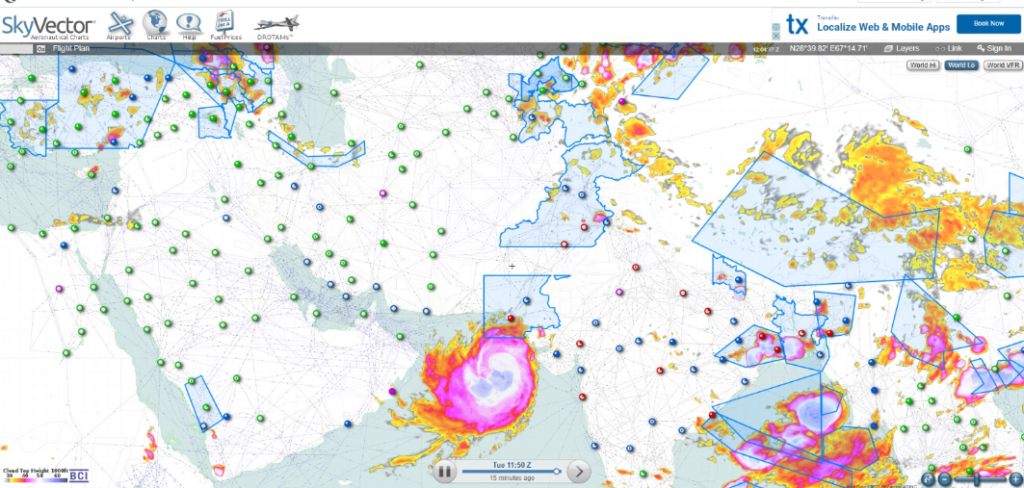The width and height of the screenshot is (1024, 488).
Task: Select the World Lo chart
Action: [961, 65]
